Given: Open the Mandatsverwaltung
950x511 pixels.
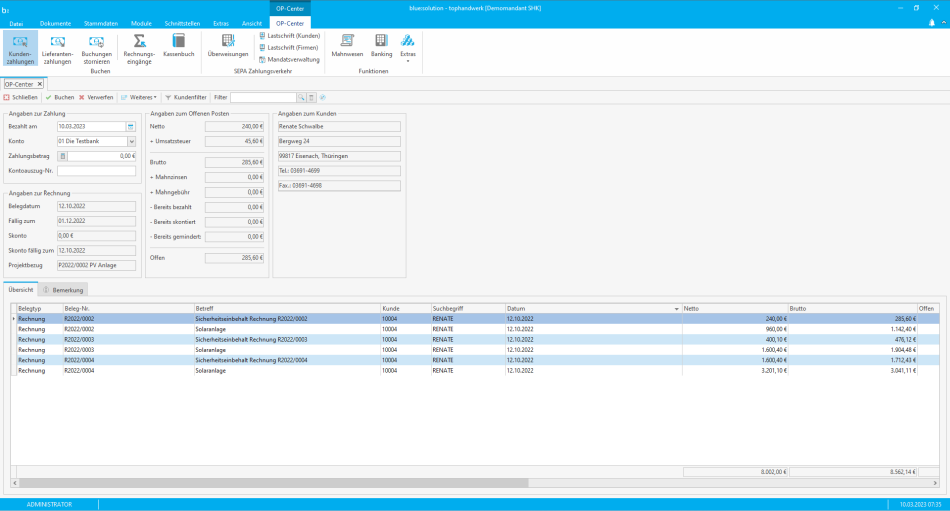Looking at the screenshot, I should (289, 59).
